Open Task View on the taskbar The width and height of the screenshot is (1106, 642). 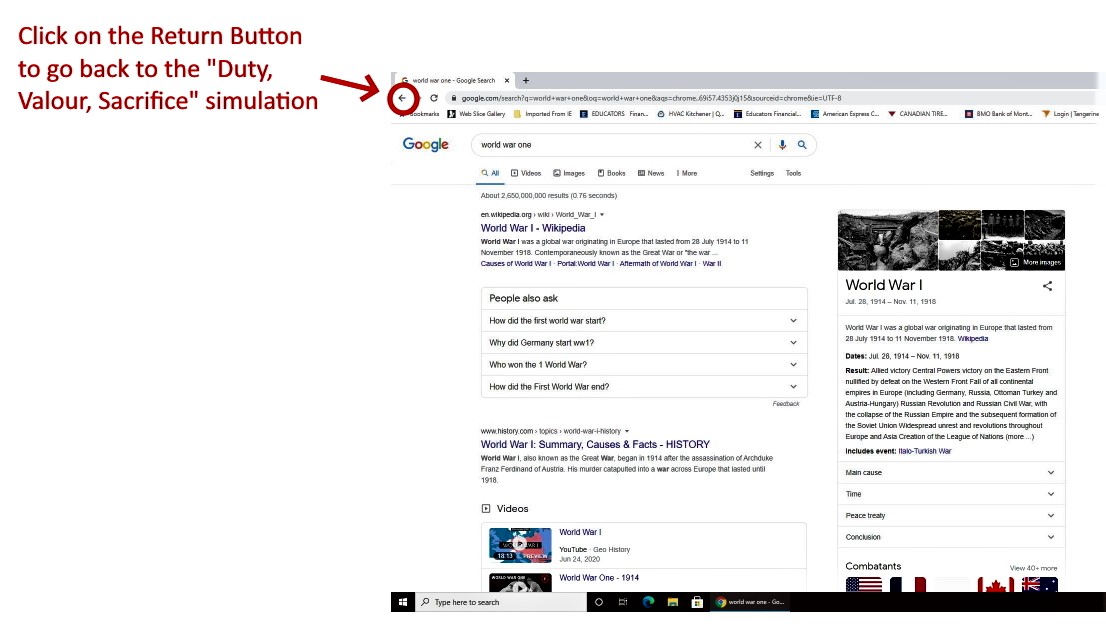coord(623,602)
